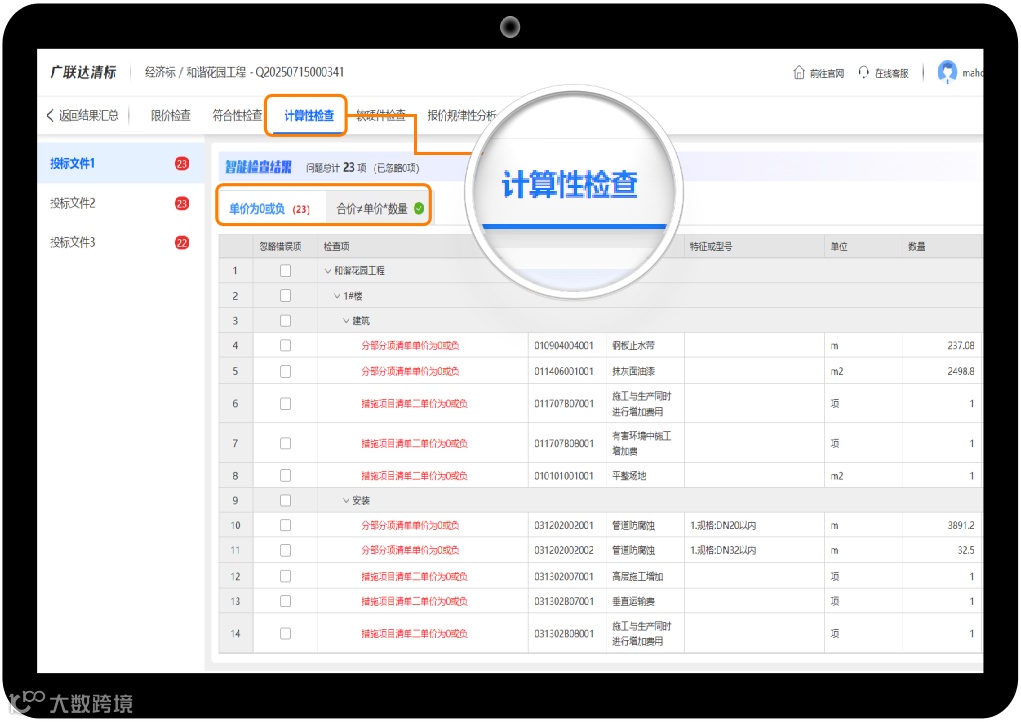Click red badge 23 beside 投标文件1

click(x=182, y=163)
